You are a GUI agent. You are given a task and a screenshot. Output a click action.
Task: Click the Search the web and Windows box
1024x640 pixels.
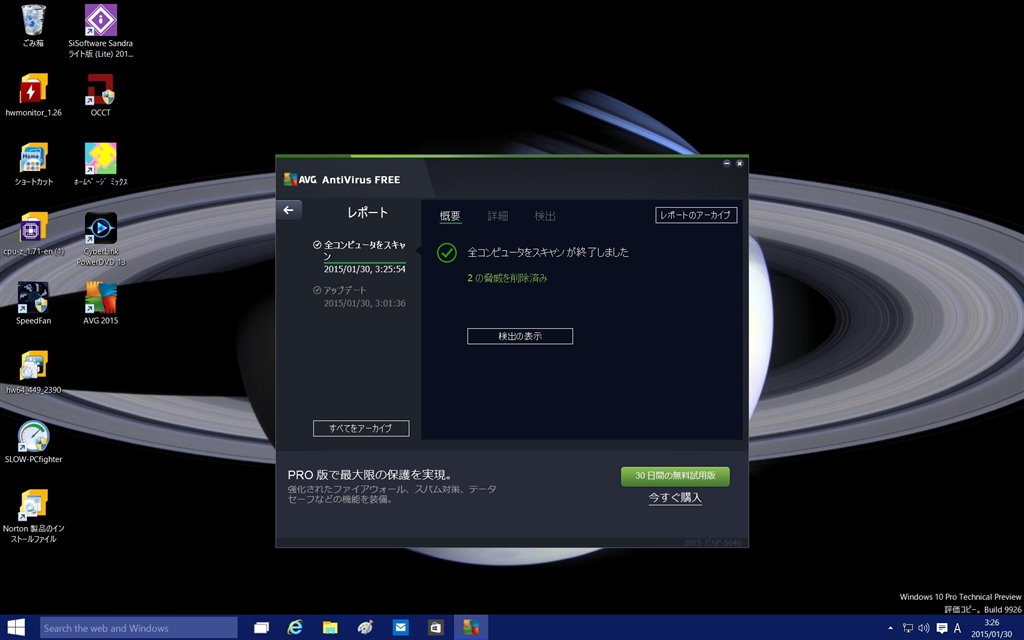point(138,628)
